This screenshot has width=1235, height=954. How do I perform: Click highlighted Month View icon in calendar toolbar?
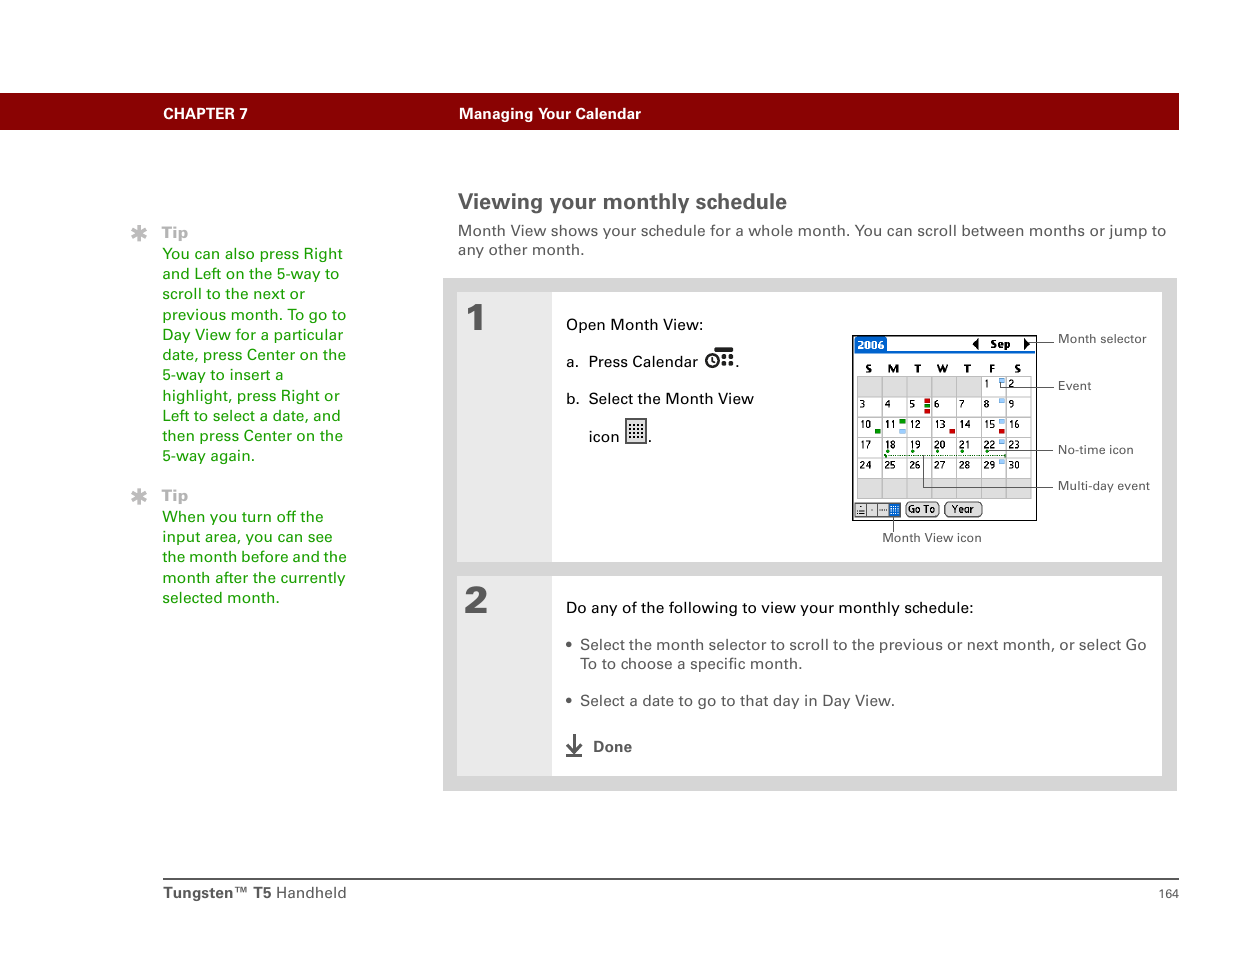(x=895, y=510)
